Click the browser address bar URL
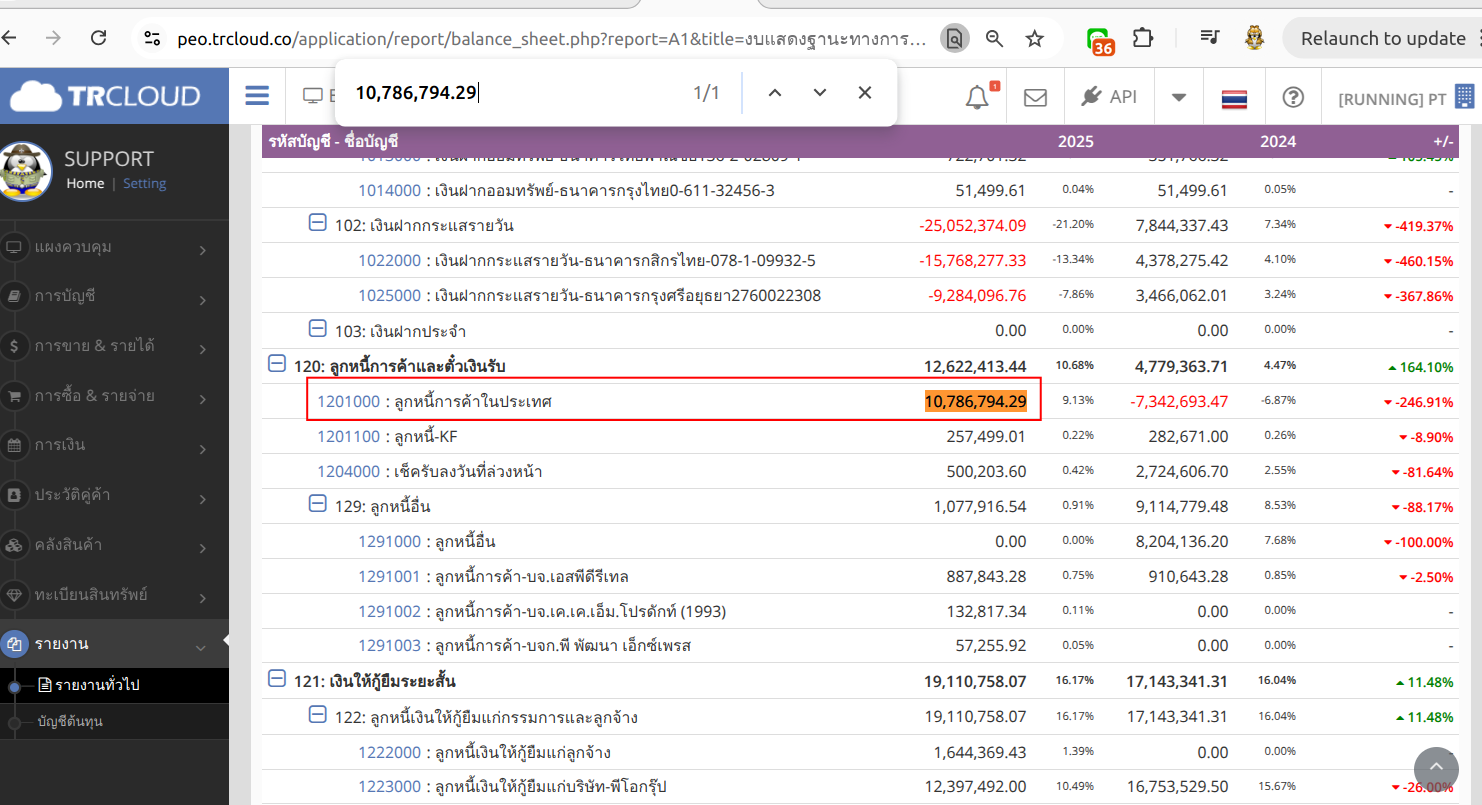 (x=552, y=39)
